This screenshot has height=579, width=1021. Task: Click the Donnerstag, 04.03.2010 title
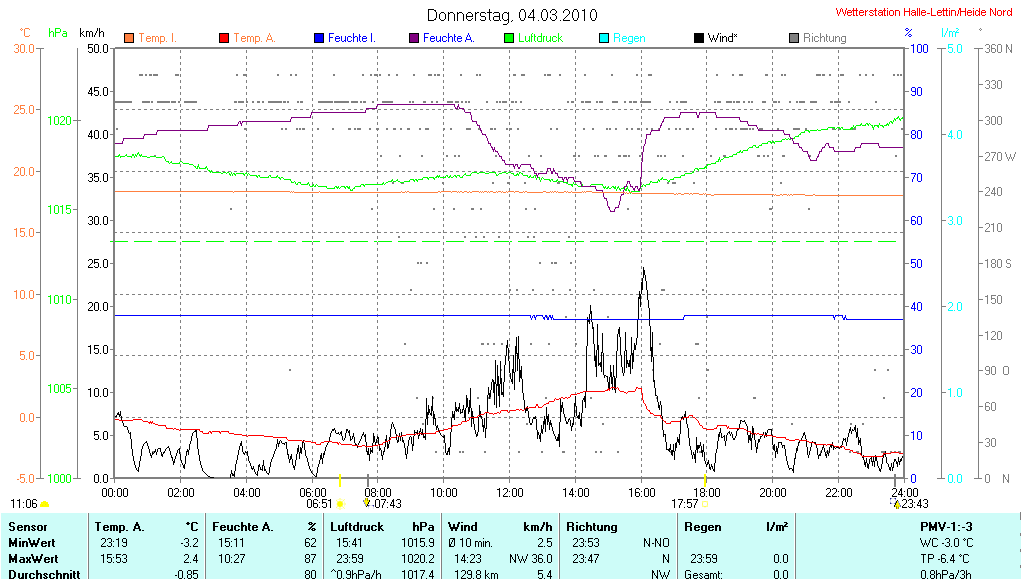[512, 15]
